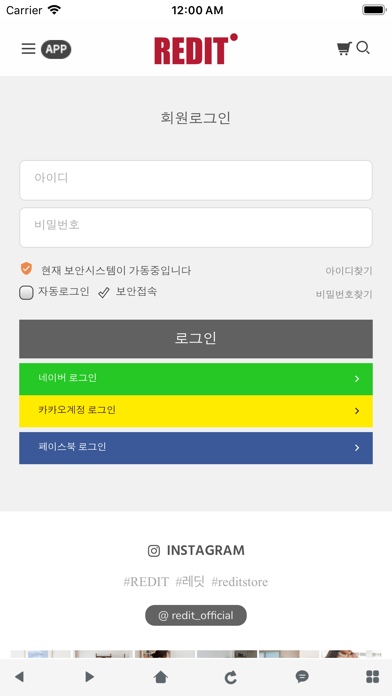The width and height of the screenshot is (392, 696).
Task: Open search with magnifier icon
Action: click(x=363, y=48)
